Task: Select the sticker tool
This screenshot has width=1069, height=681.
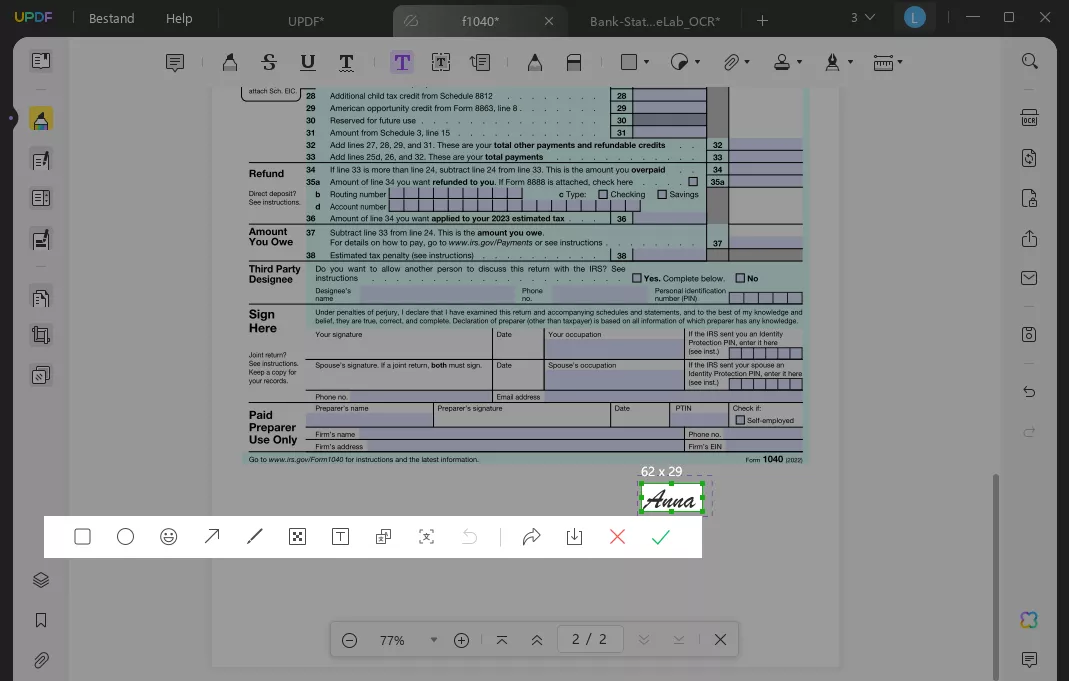Action: (679, 63)
